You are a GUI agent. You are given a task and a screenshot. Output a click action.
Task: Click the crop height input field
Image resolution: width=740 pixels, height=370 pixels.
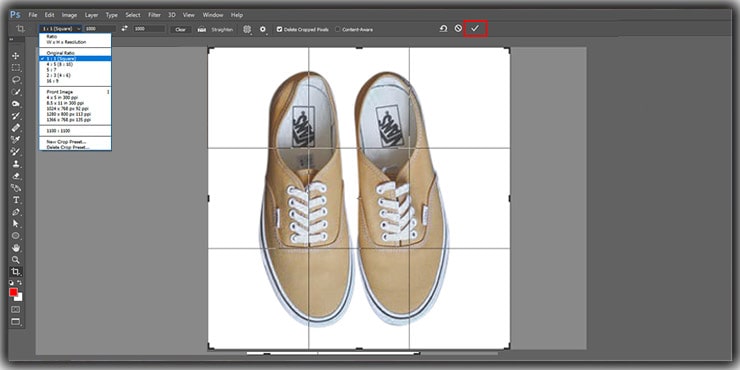(x=149, y=29)
